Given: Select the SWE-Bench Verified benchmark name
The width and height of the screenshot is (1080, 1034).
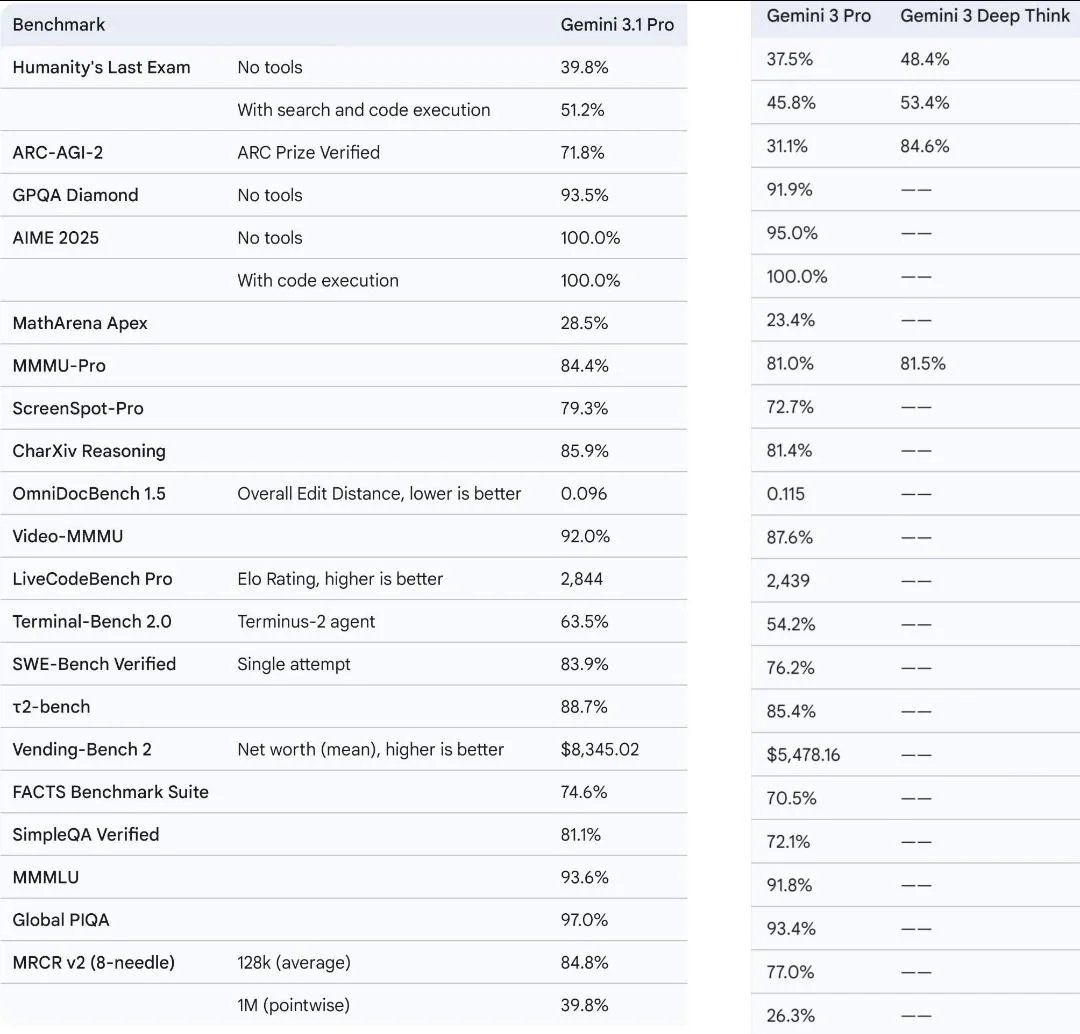Looking at the screenshot, I should (x=94, y=664).
